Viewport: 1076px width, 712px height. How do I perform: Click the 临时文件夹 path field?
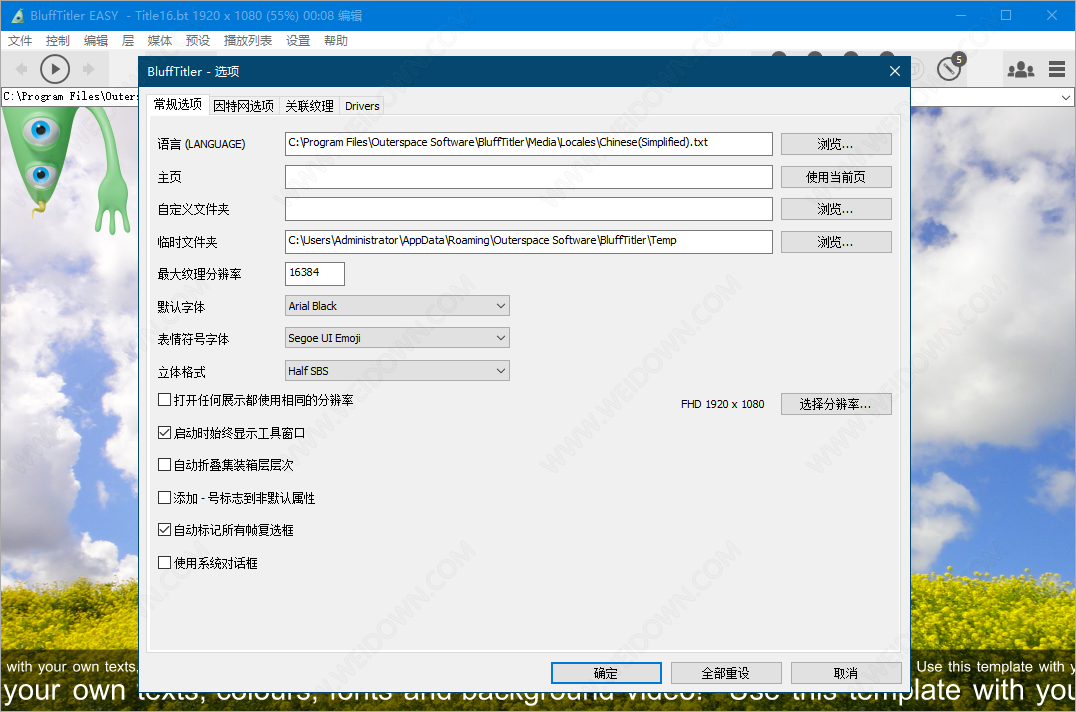(528, 241)
